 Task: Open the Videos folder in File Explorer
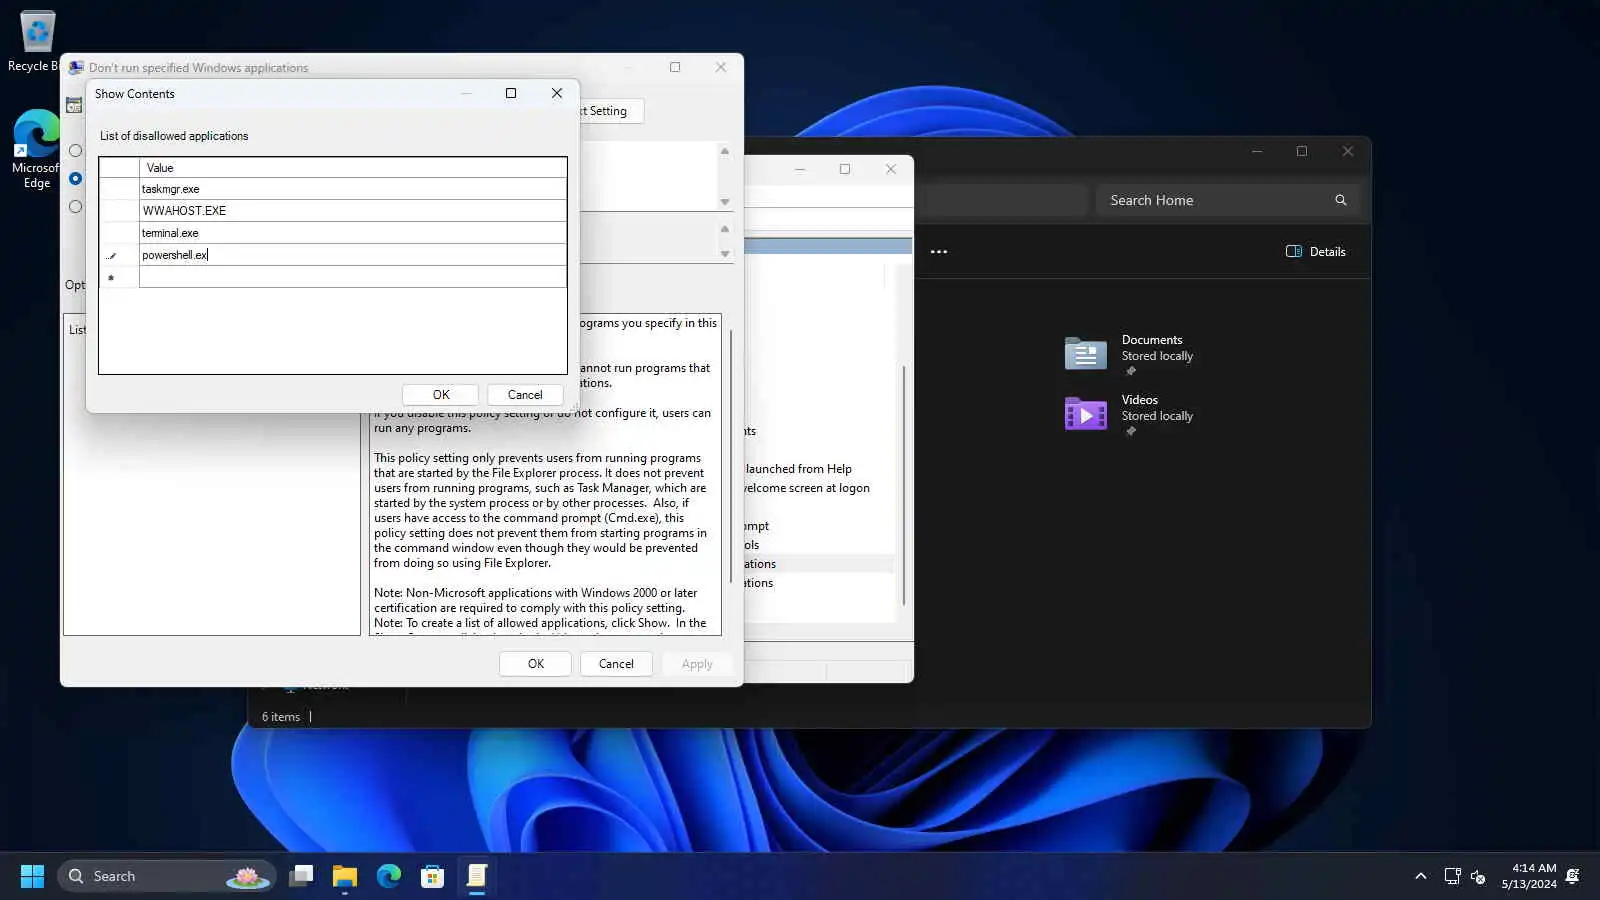click(1130, 414)
